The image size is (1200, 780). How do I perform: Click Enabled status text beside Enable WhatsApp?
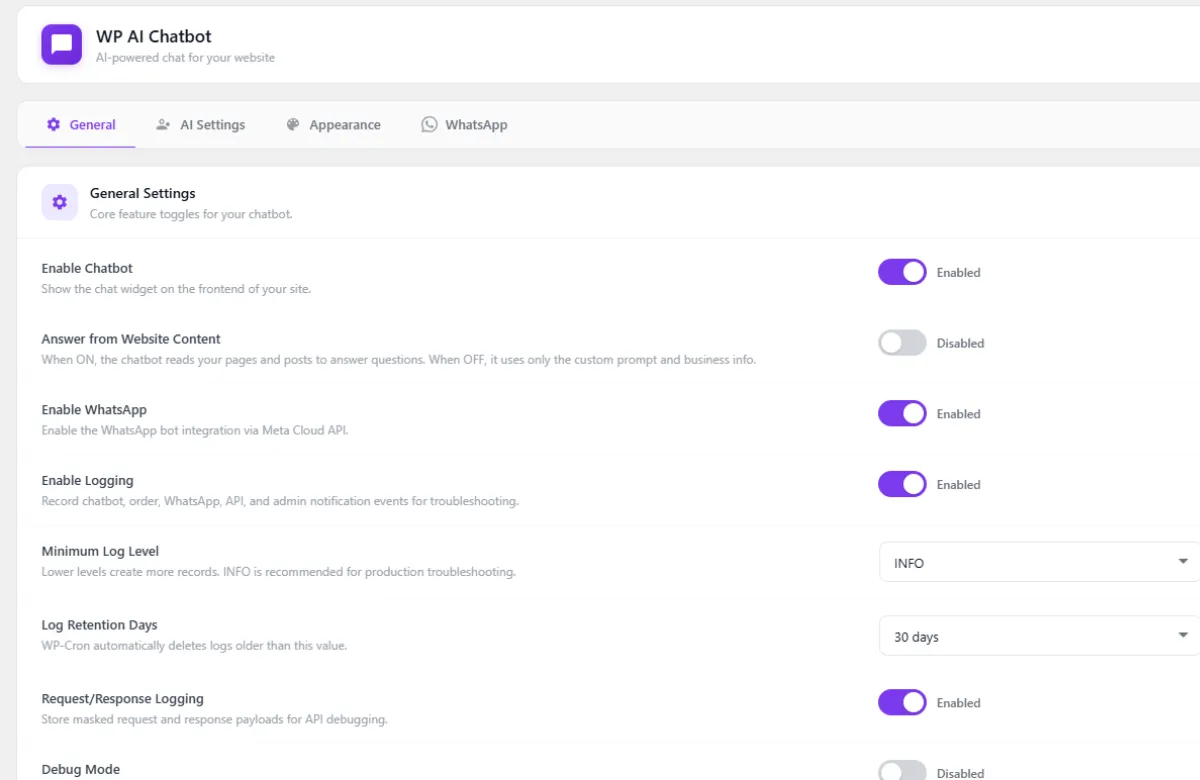click(x=958, y=414)
